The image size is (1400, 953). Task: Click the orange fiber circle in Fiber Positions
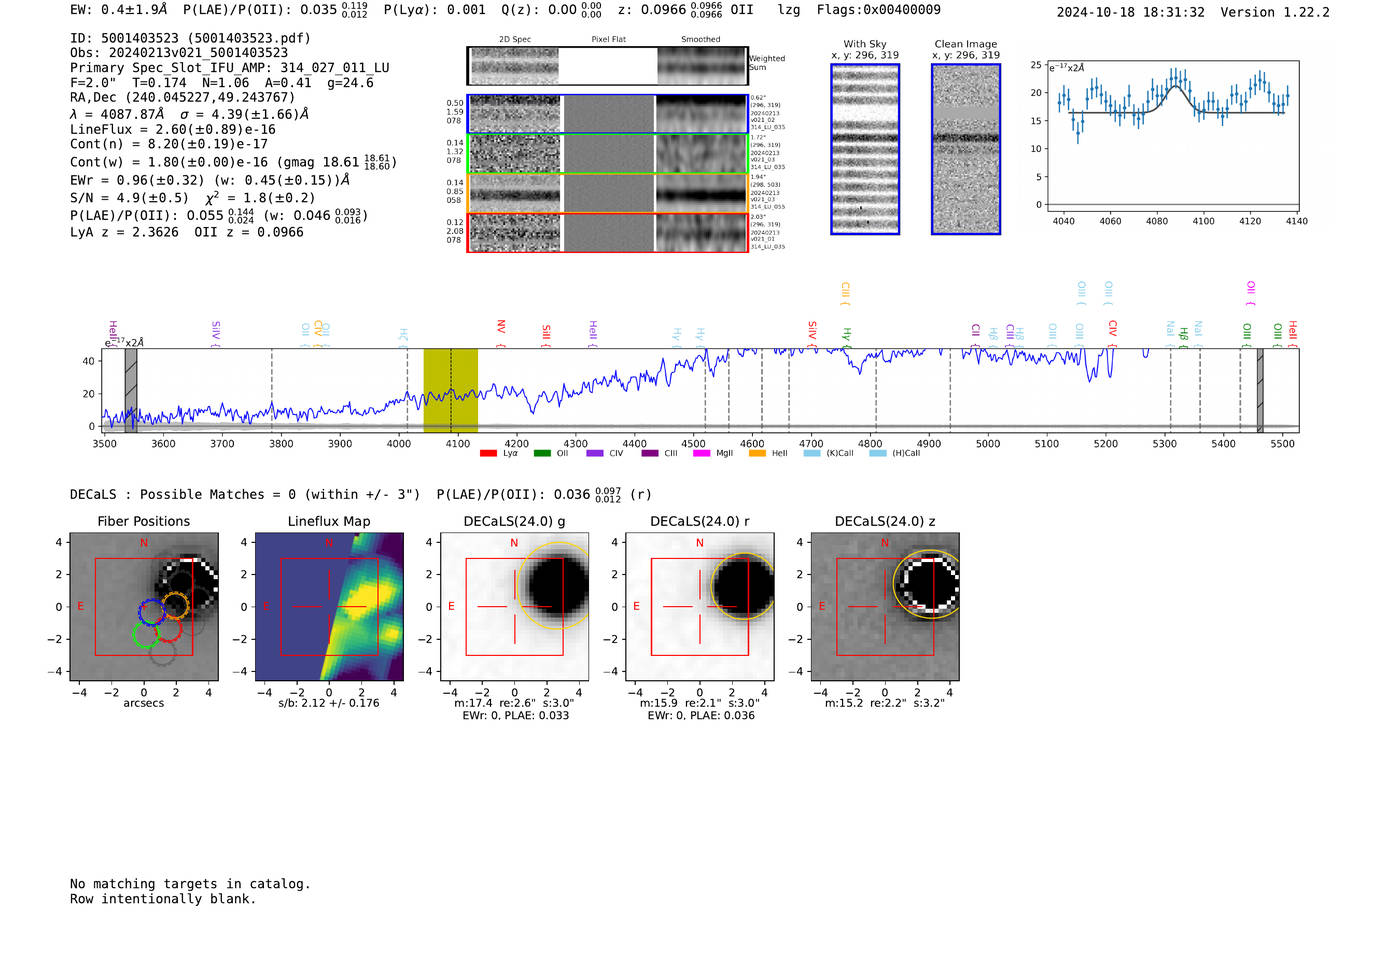click(x=175, y=605)
